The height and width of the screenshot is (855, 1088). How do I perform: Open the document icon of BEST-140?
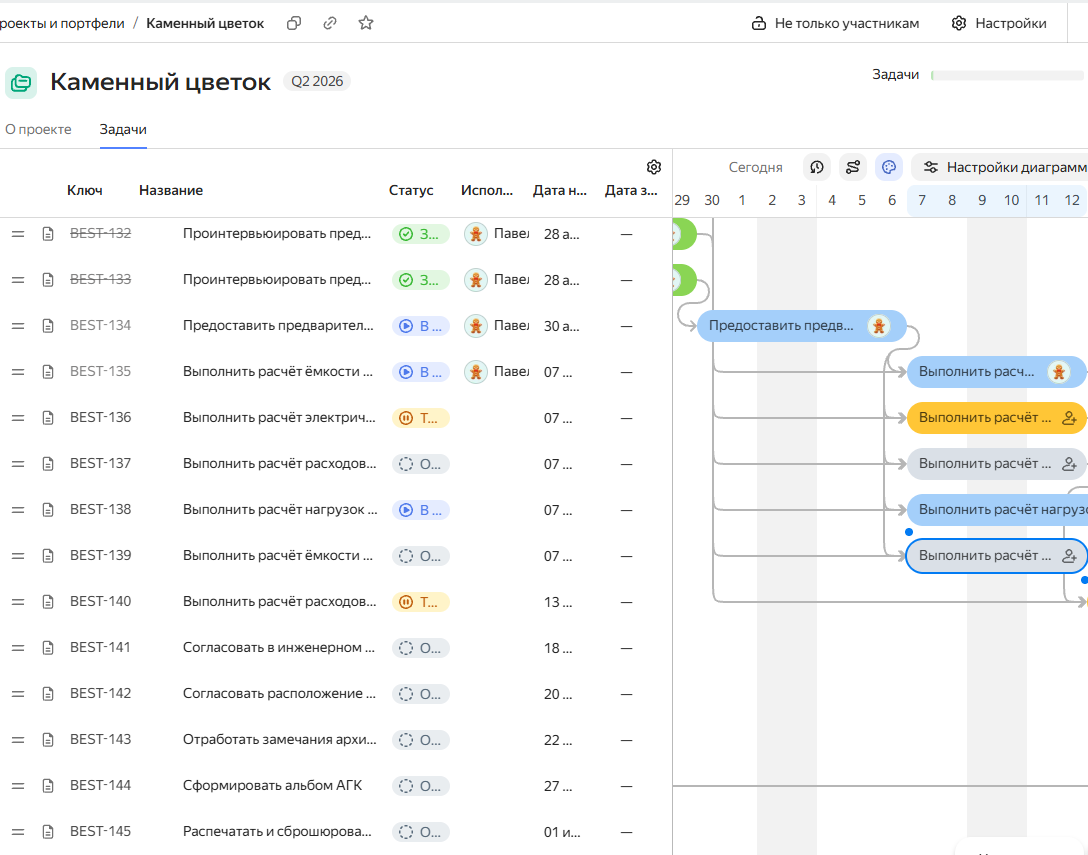tap(48, 602)
